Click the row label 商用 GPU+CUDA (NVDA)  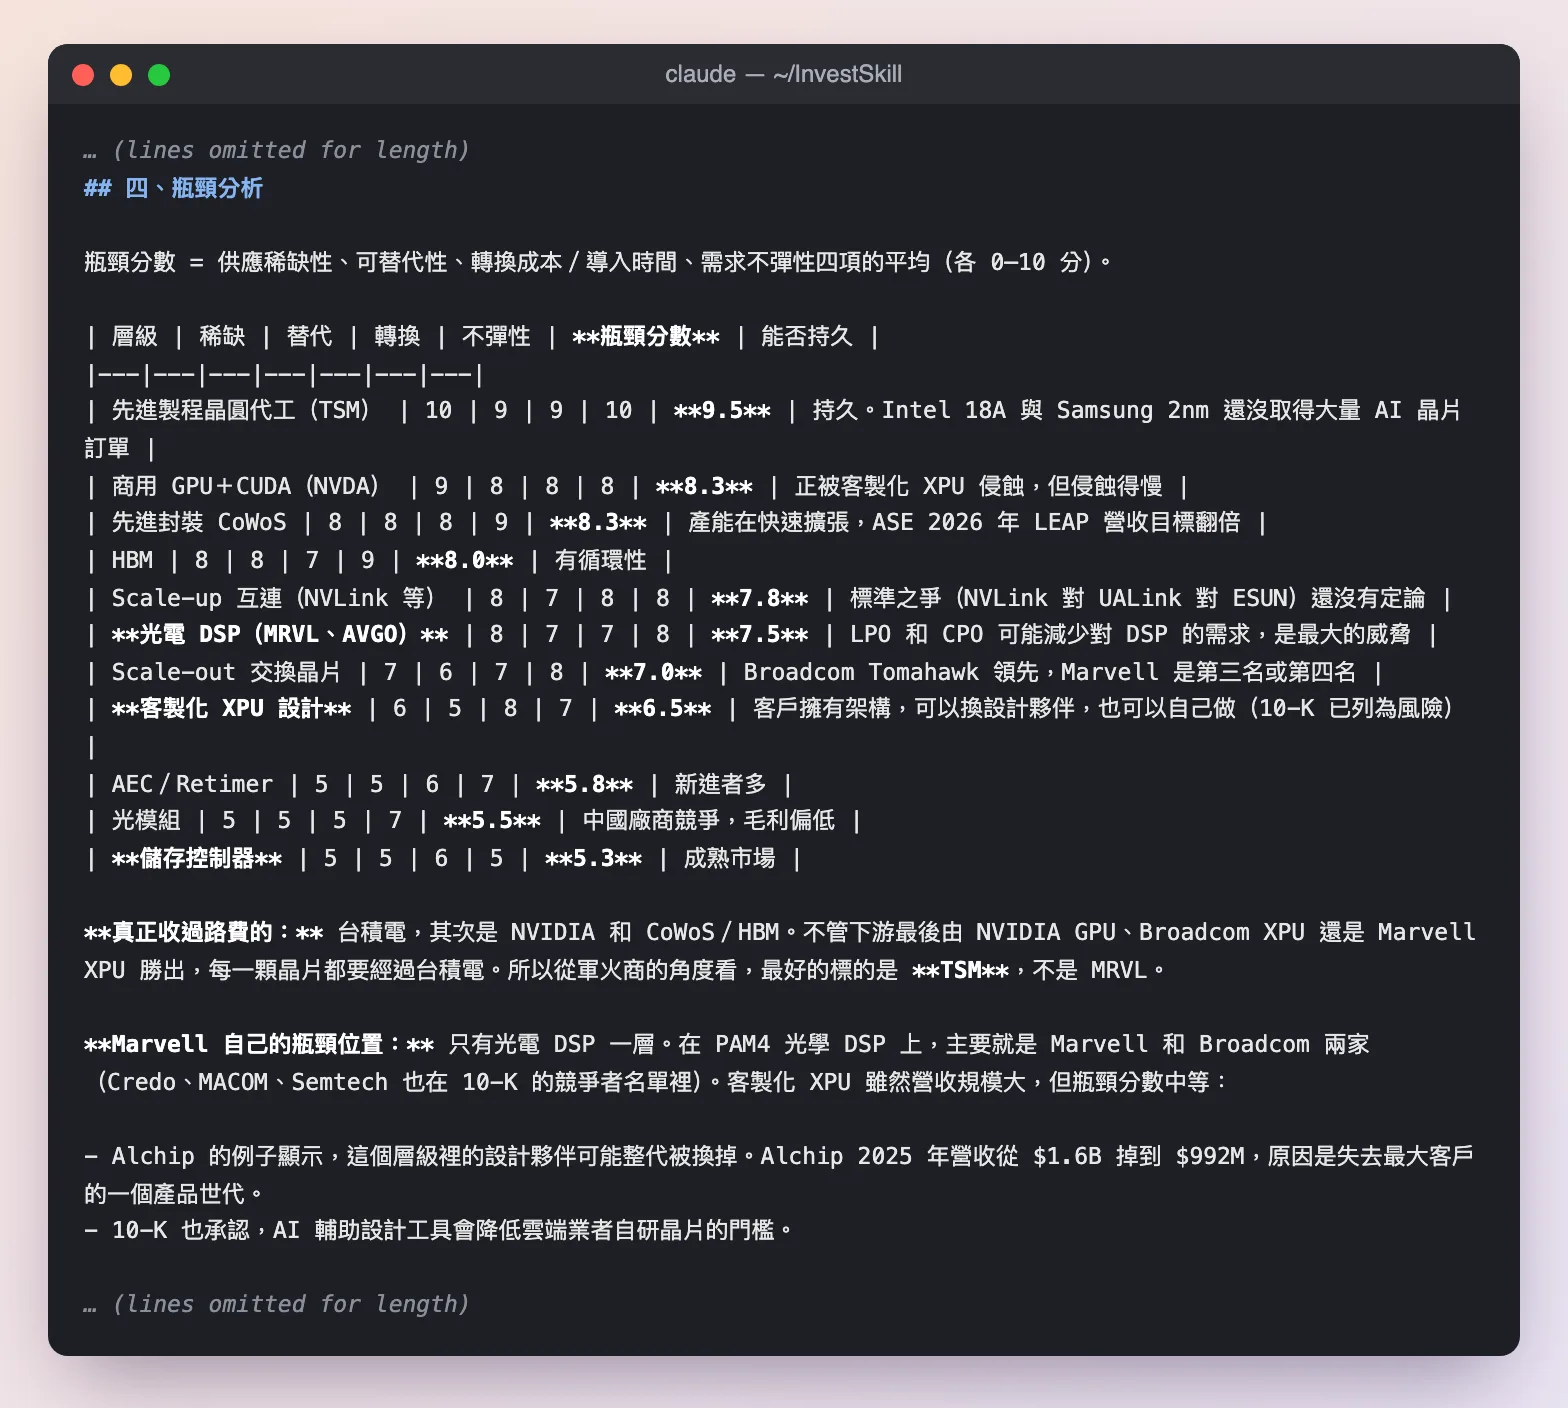tap(249, 486)
